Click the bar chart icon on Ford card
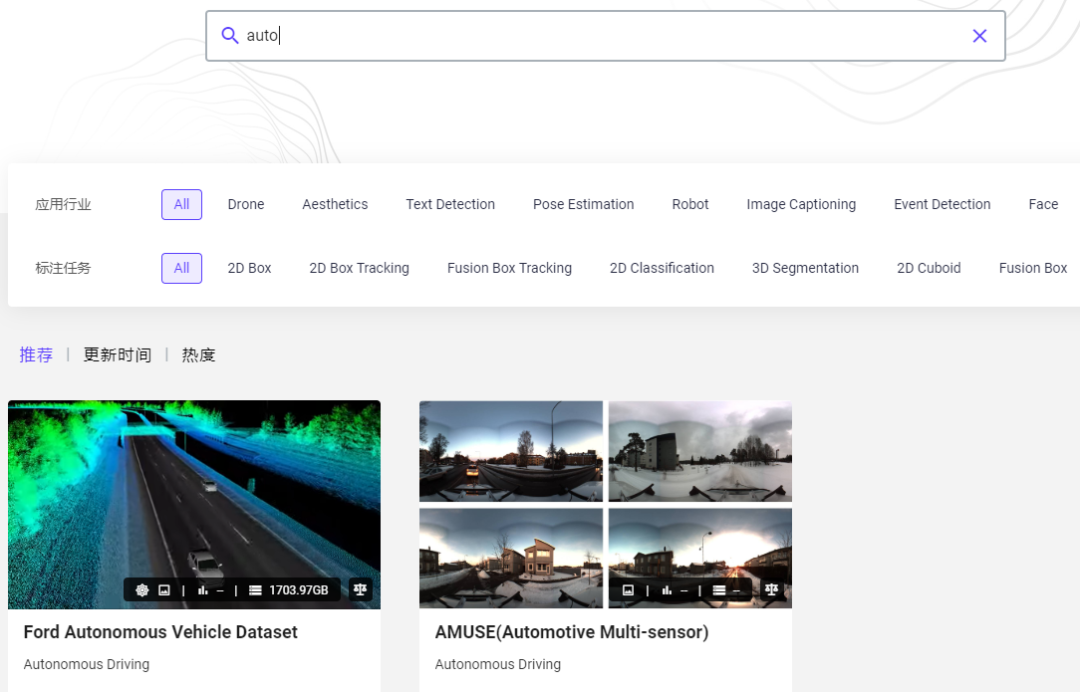 click(202, 590)
